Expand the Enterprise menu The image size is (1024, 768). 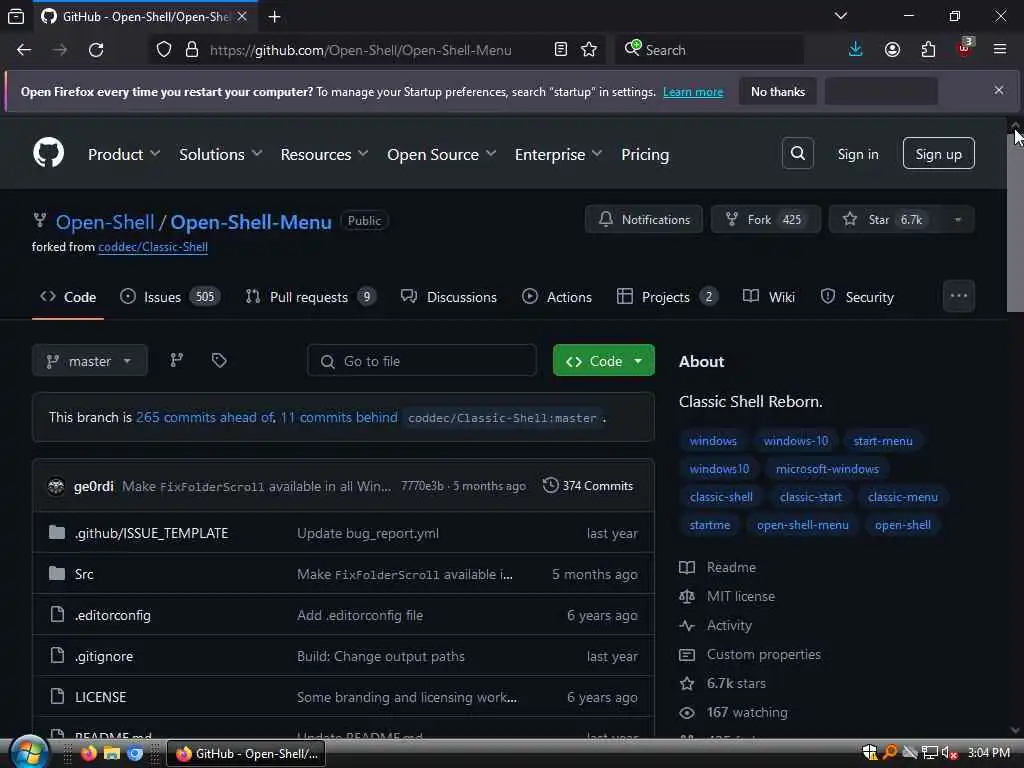tap(558, 155)
